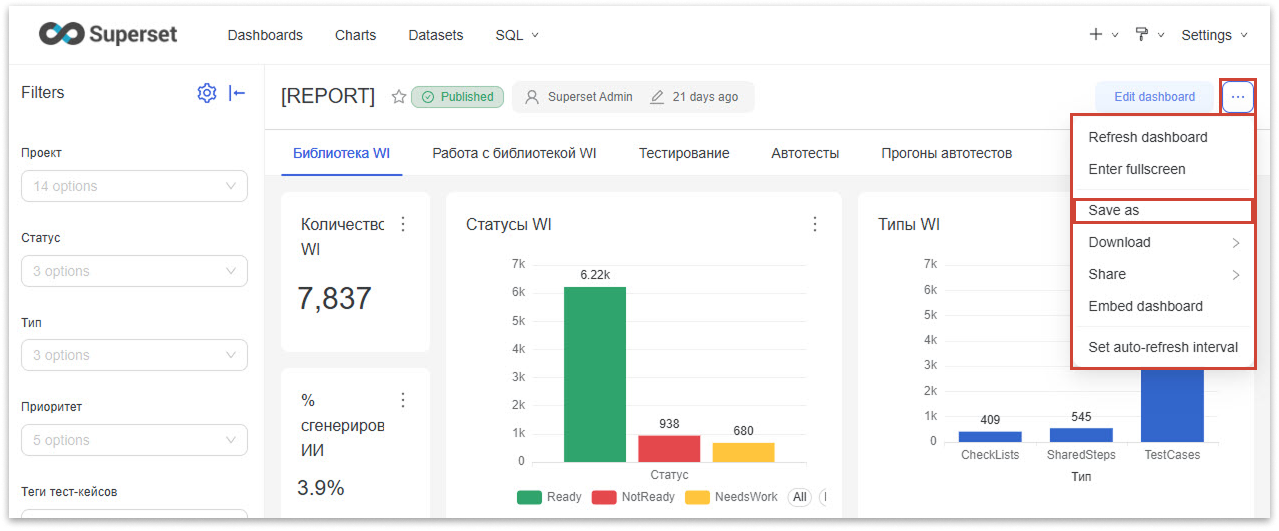Switch to the Библиотека WI tab
1279x531 pixels.
[x=341, y=153]
